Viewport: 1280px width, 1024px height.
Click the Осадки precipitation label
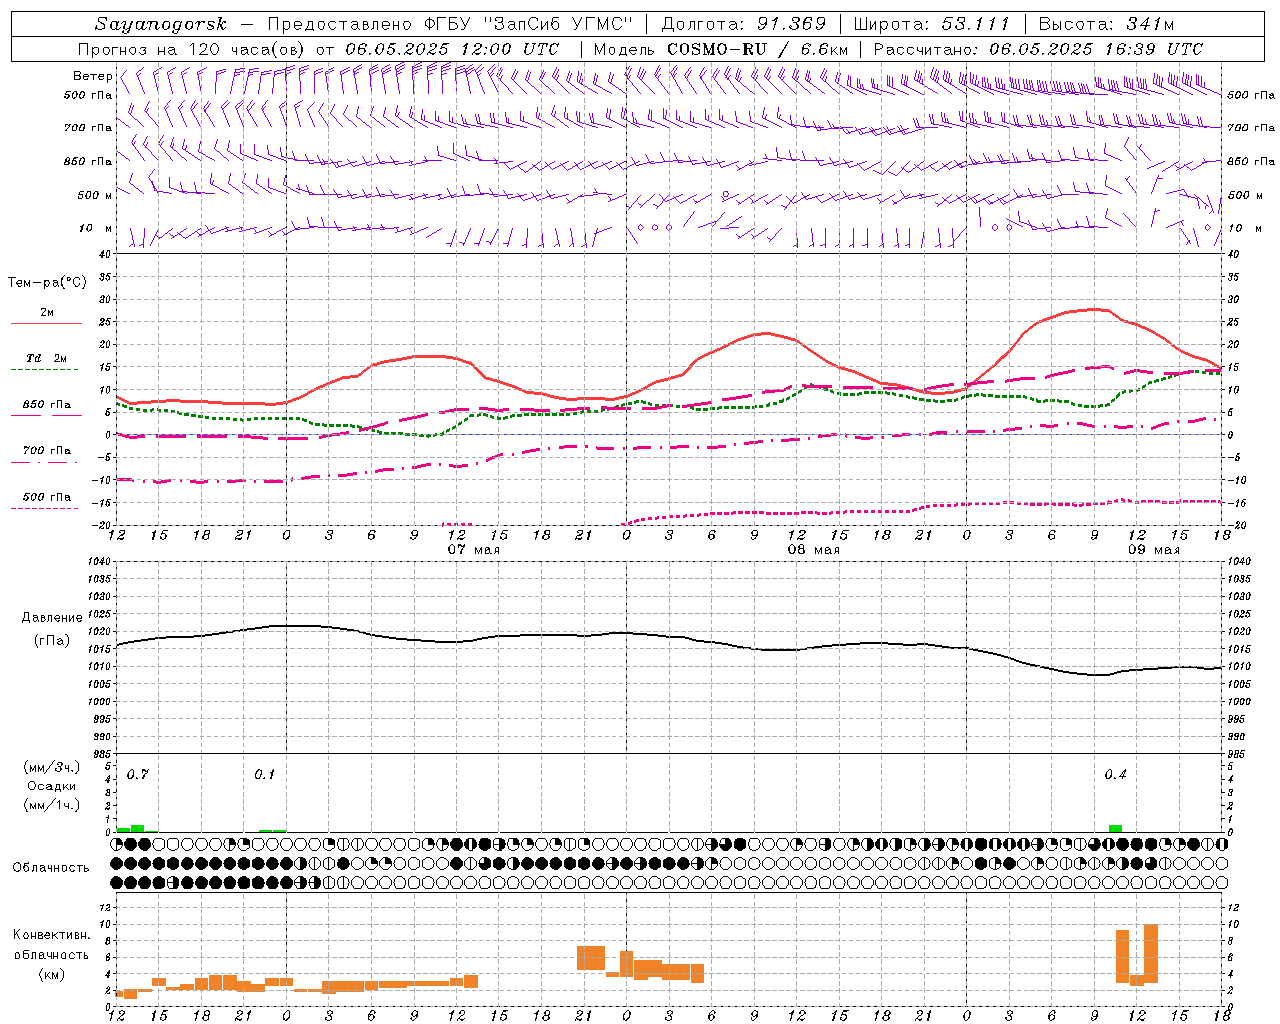click(51, 786)
